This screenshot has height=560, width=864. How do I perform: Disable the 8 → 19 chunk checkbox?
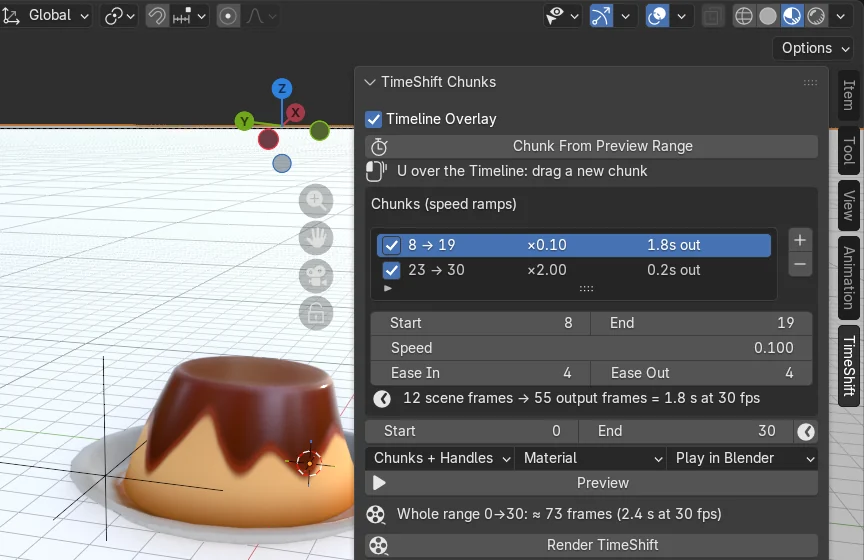pos(392,245)
